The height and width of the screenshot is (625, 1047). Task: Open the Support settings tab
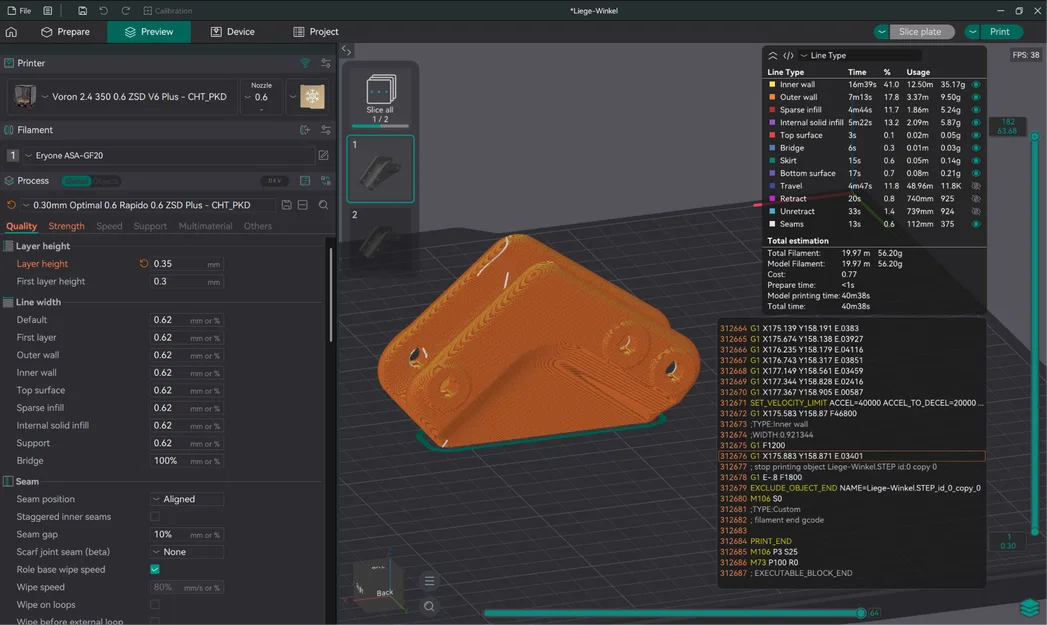[x=150, y=226]
